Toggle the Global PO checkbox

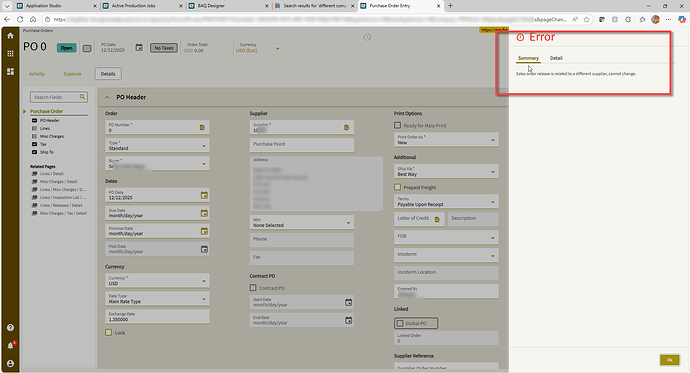pos(400,323)
